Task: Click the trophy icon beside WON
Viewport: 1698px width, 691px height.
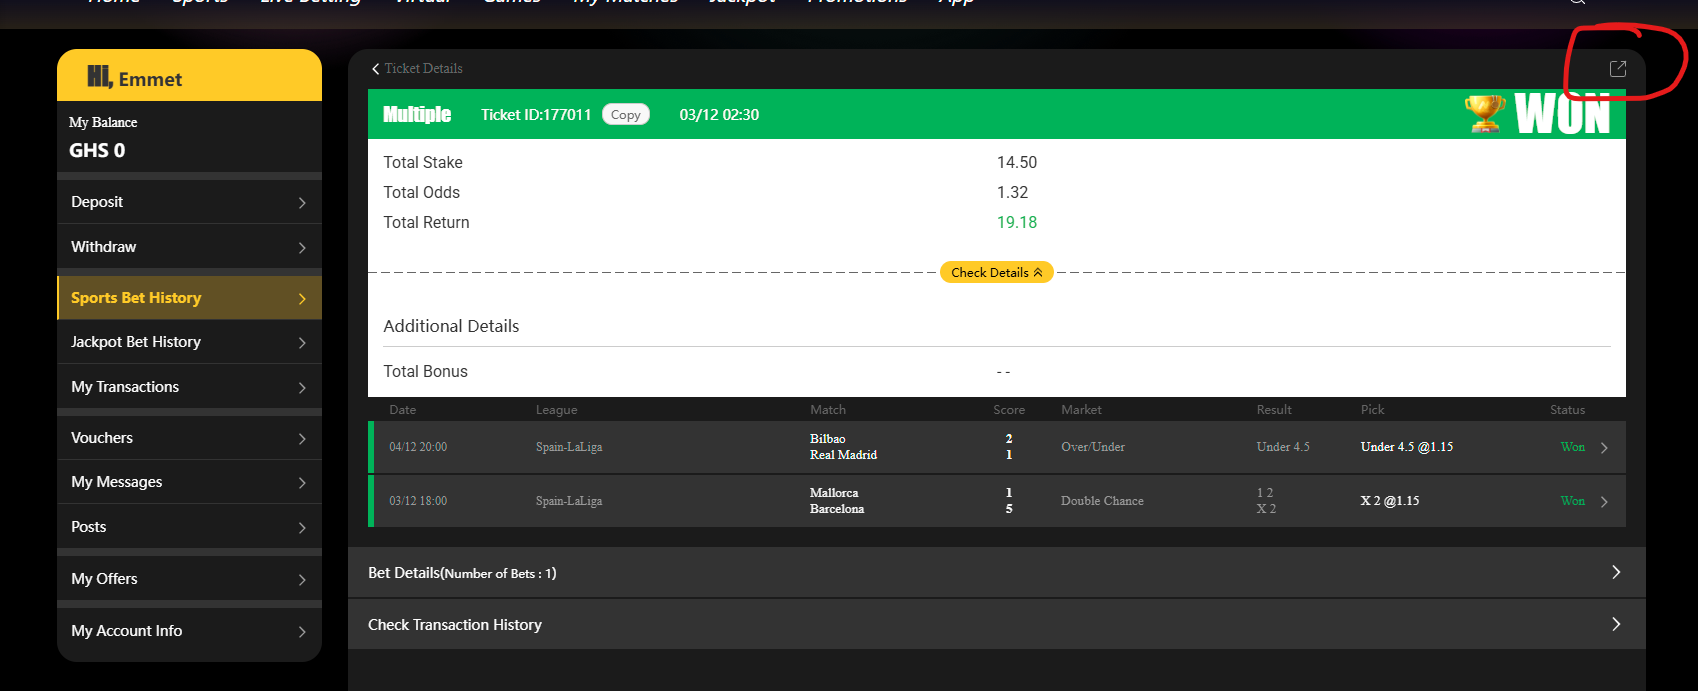Action: coord(1485,113)
